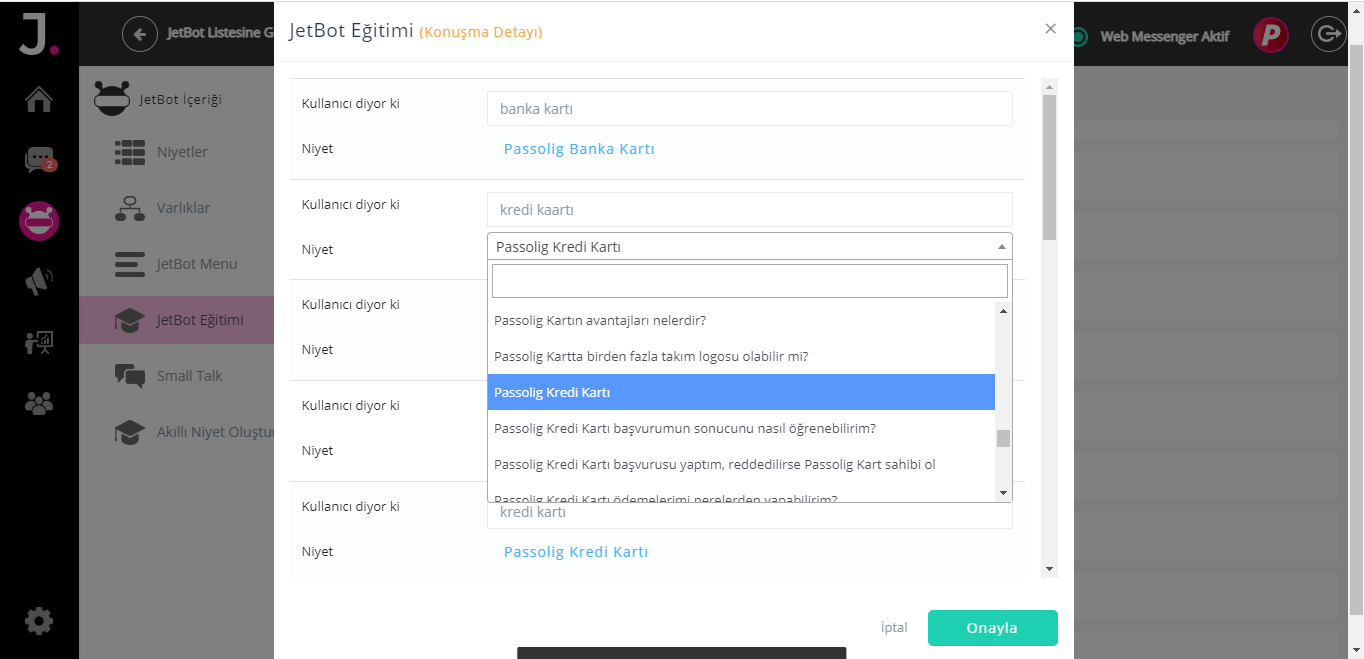The height and width of the screenshot is (659, 1364).
Task: Open the users group icon
Action: [39, 403]
